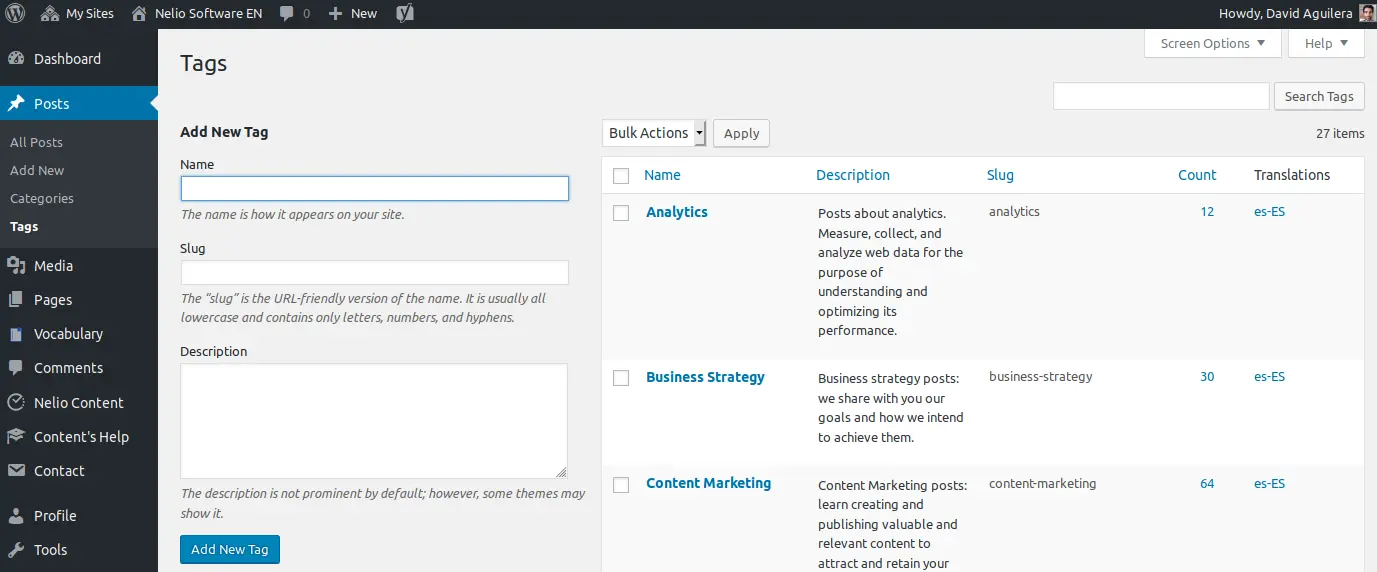Toggle the select-all tags checkbox in header
Screen dimensions: 1377x572
(621, 176)
